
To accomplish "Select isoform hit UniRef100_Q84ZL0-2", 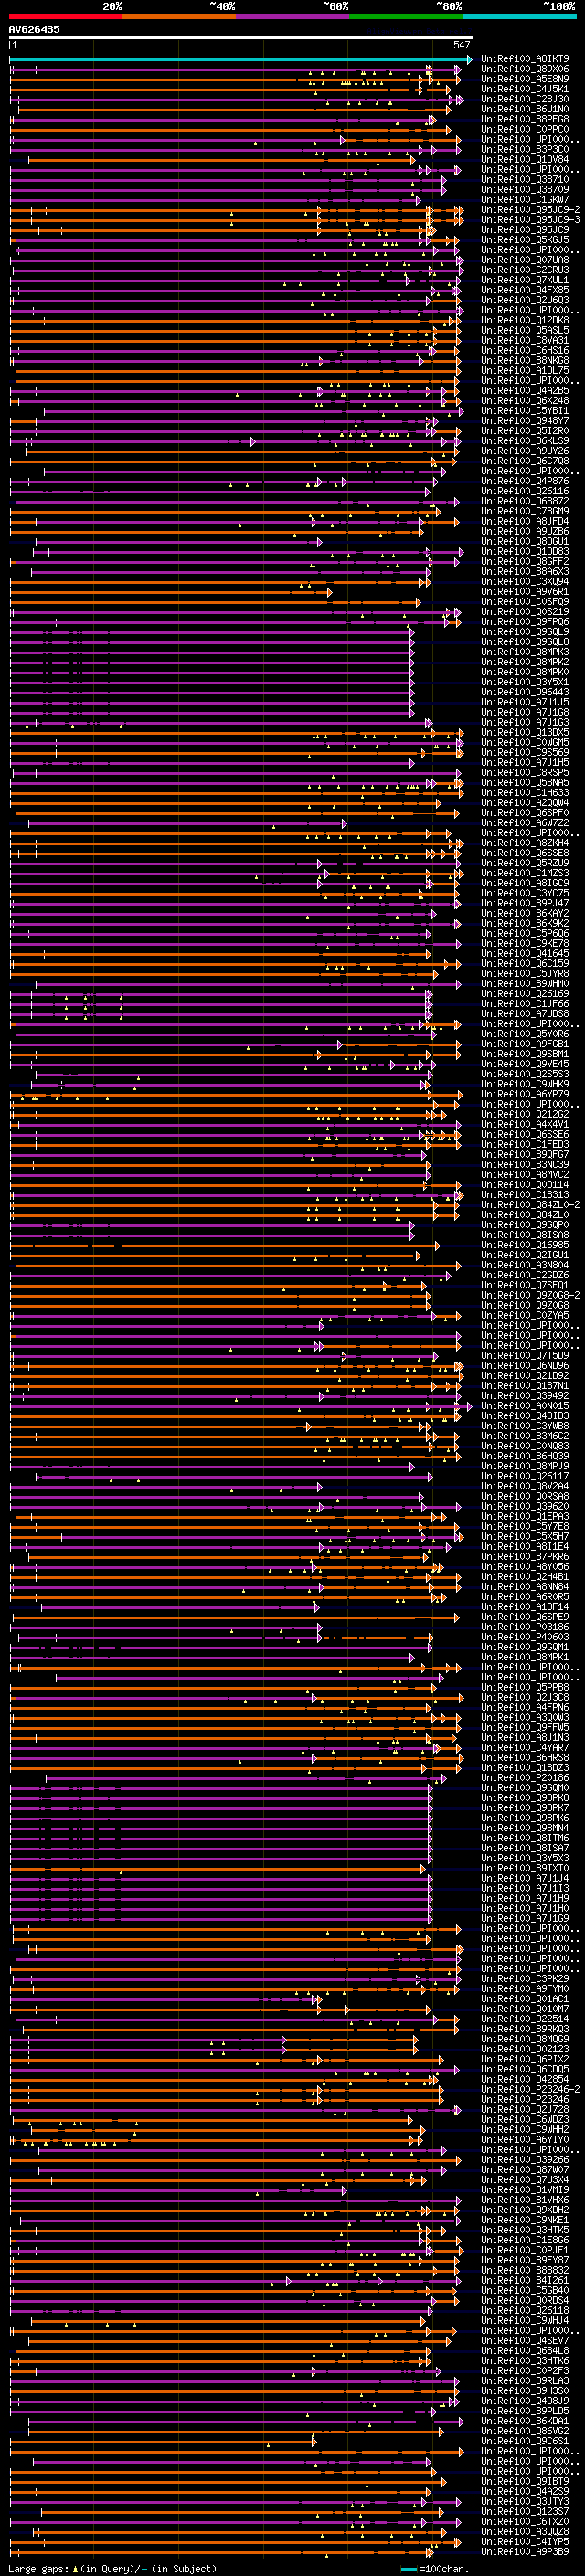I will pyautogui.click(x=530, y=1205).
